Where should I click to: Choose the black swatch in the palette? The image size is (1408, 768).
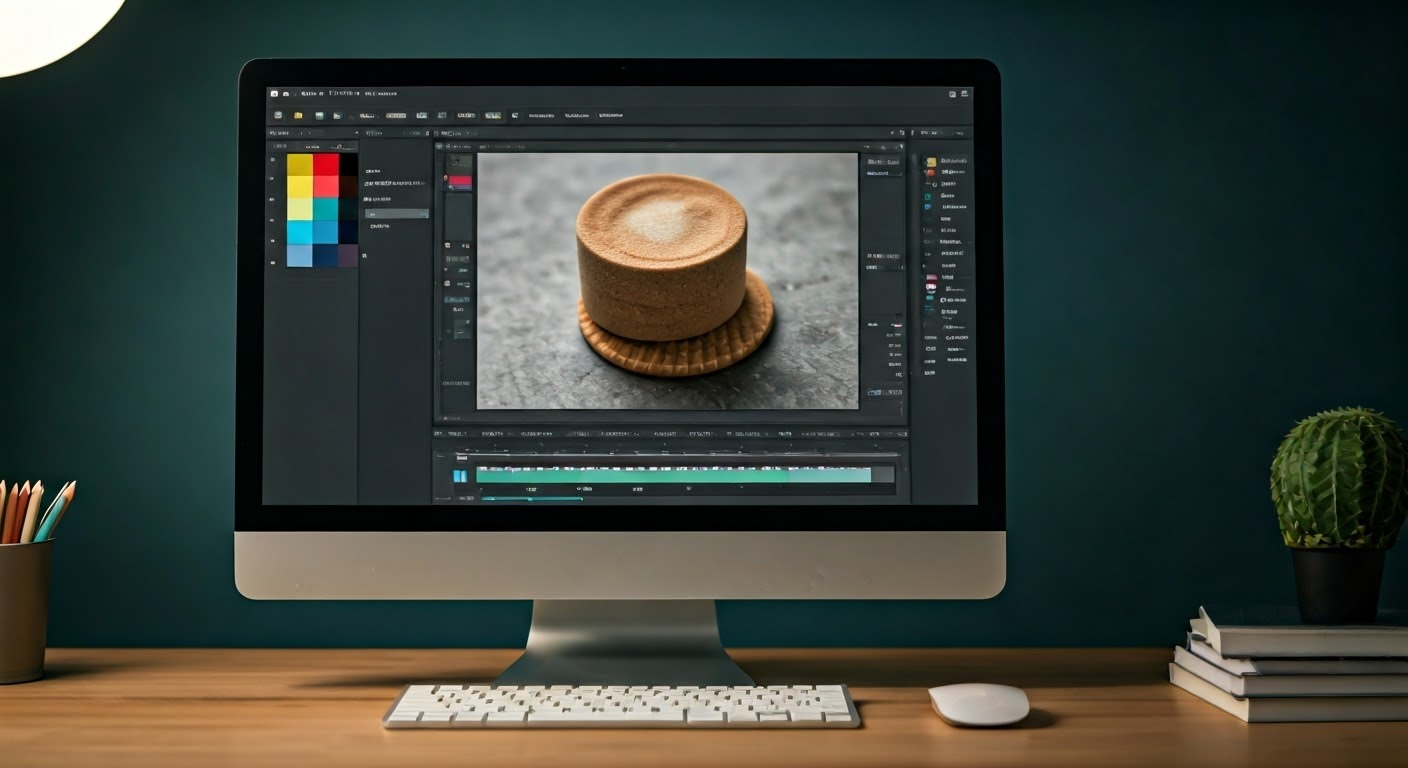coord(348,165)
